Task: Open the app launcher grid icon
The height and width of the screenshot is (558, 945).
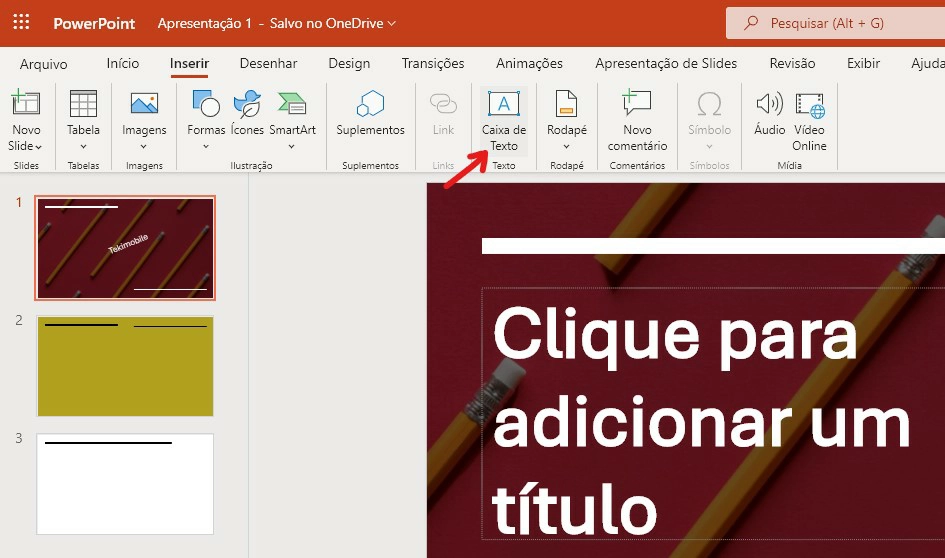Action: click(21, 23)
